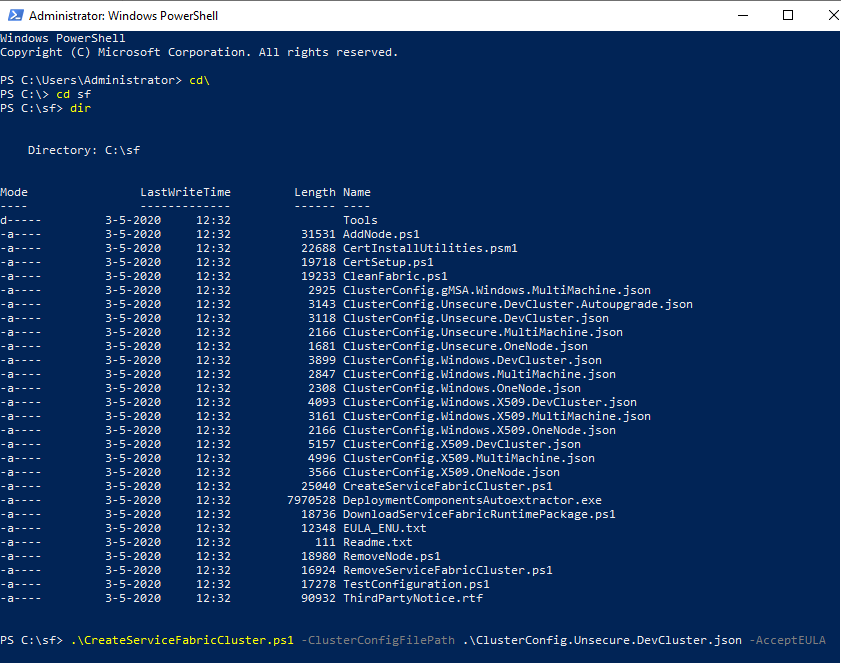Click the TestConfiguration.ps1 file name
Image resolution: width=841 pixels, height=663 pixels.
coord(416,584)
